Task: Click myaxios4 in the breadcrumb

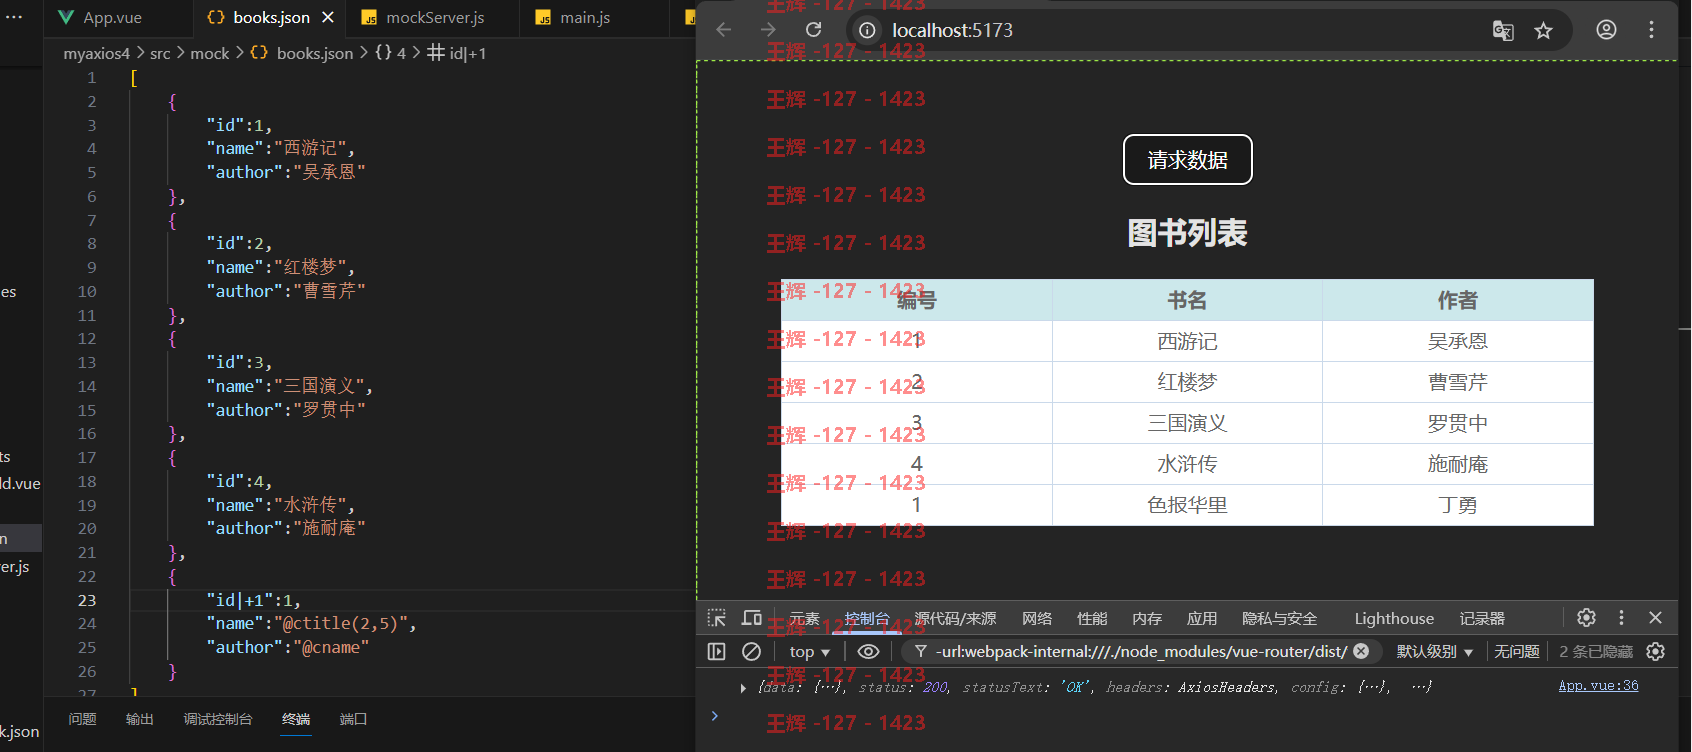Action: point(96,53)
